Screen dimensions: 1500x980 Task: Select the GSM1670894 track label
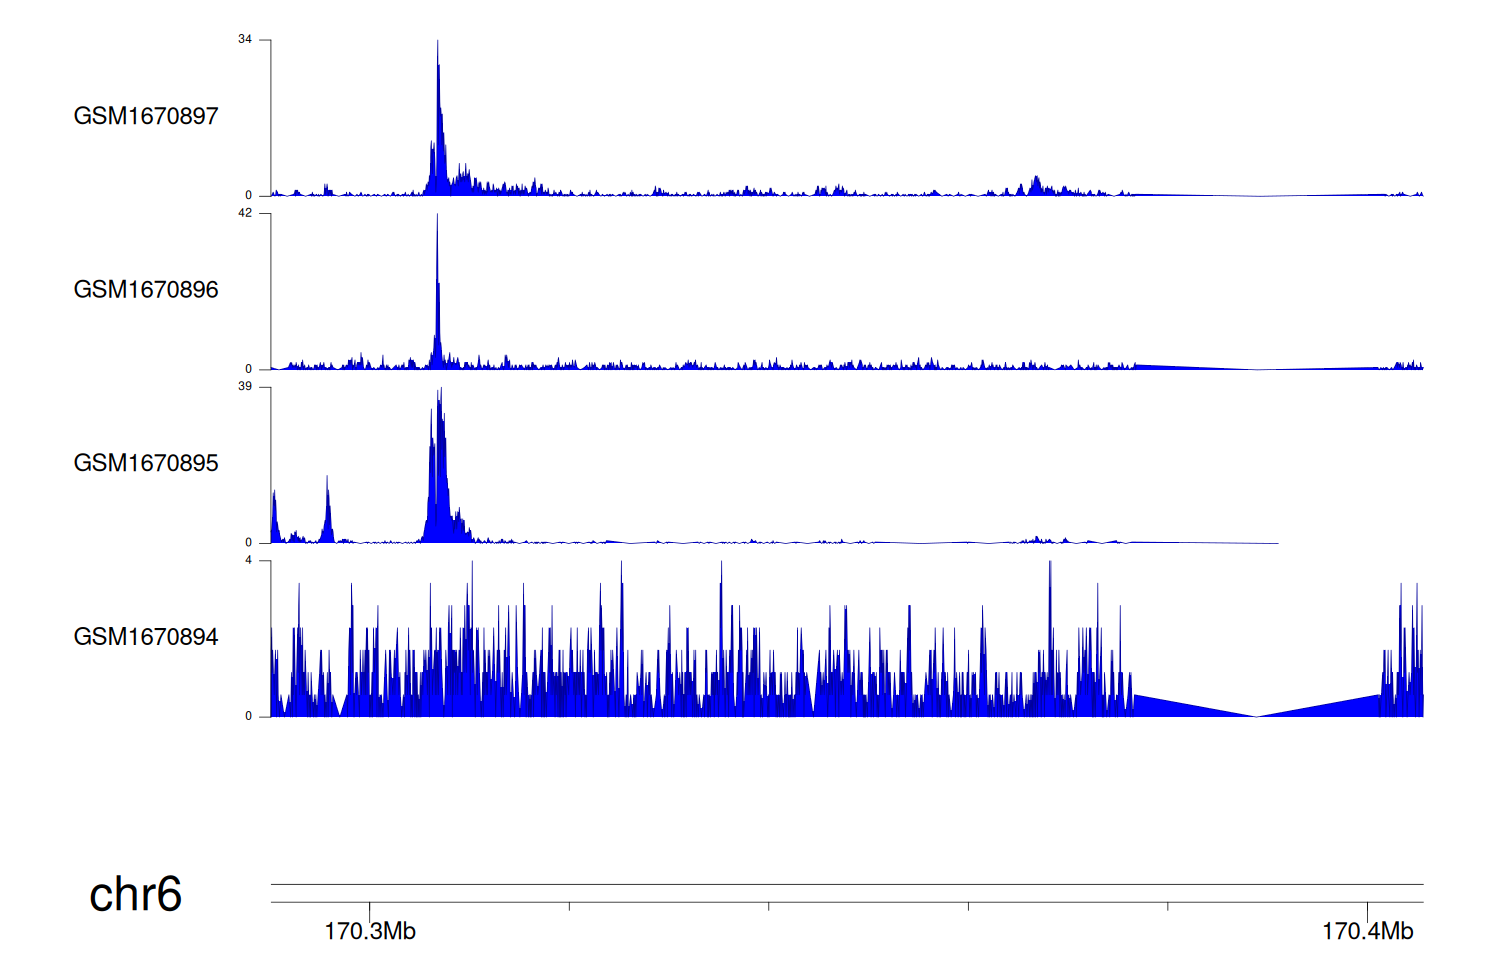pos(146,637)
